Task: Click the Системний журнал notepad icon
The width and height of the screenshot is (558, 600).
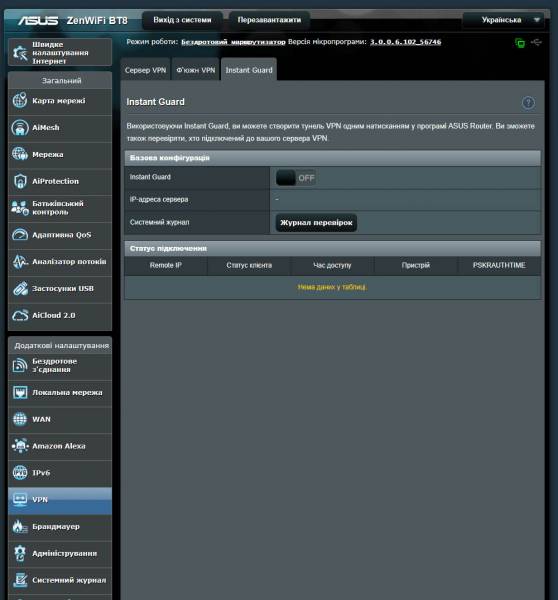Action: pos(20,580)
